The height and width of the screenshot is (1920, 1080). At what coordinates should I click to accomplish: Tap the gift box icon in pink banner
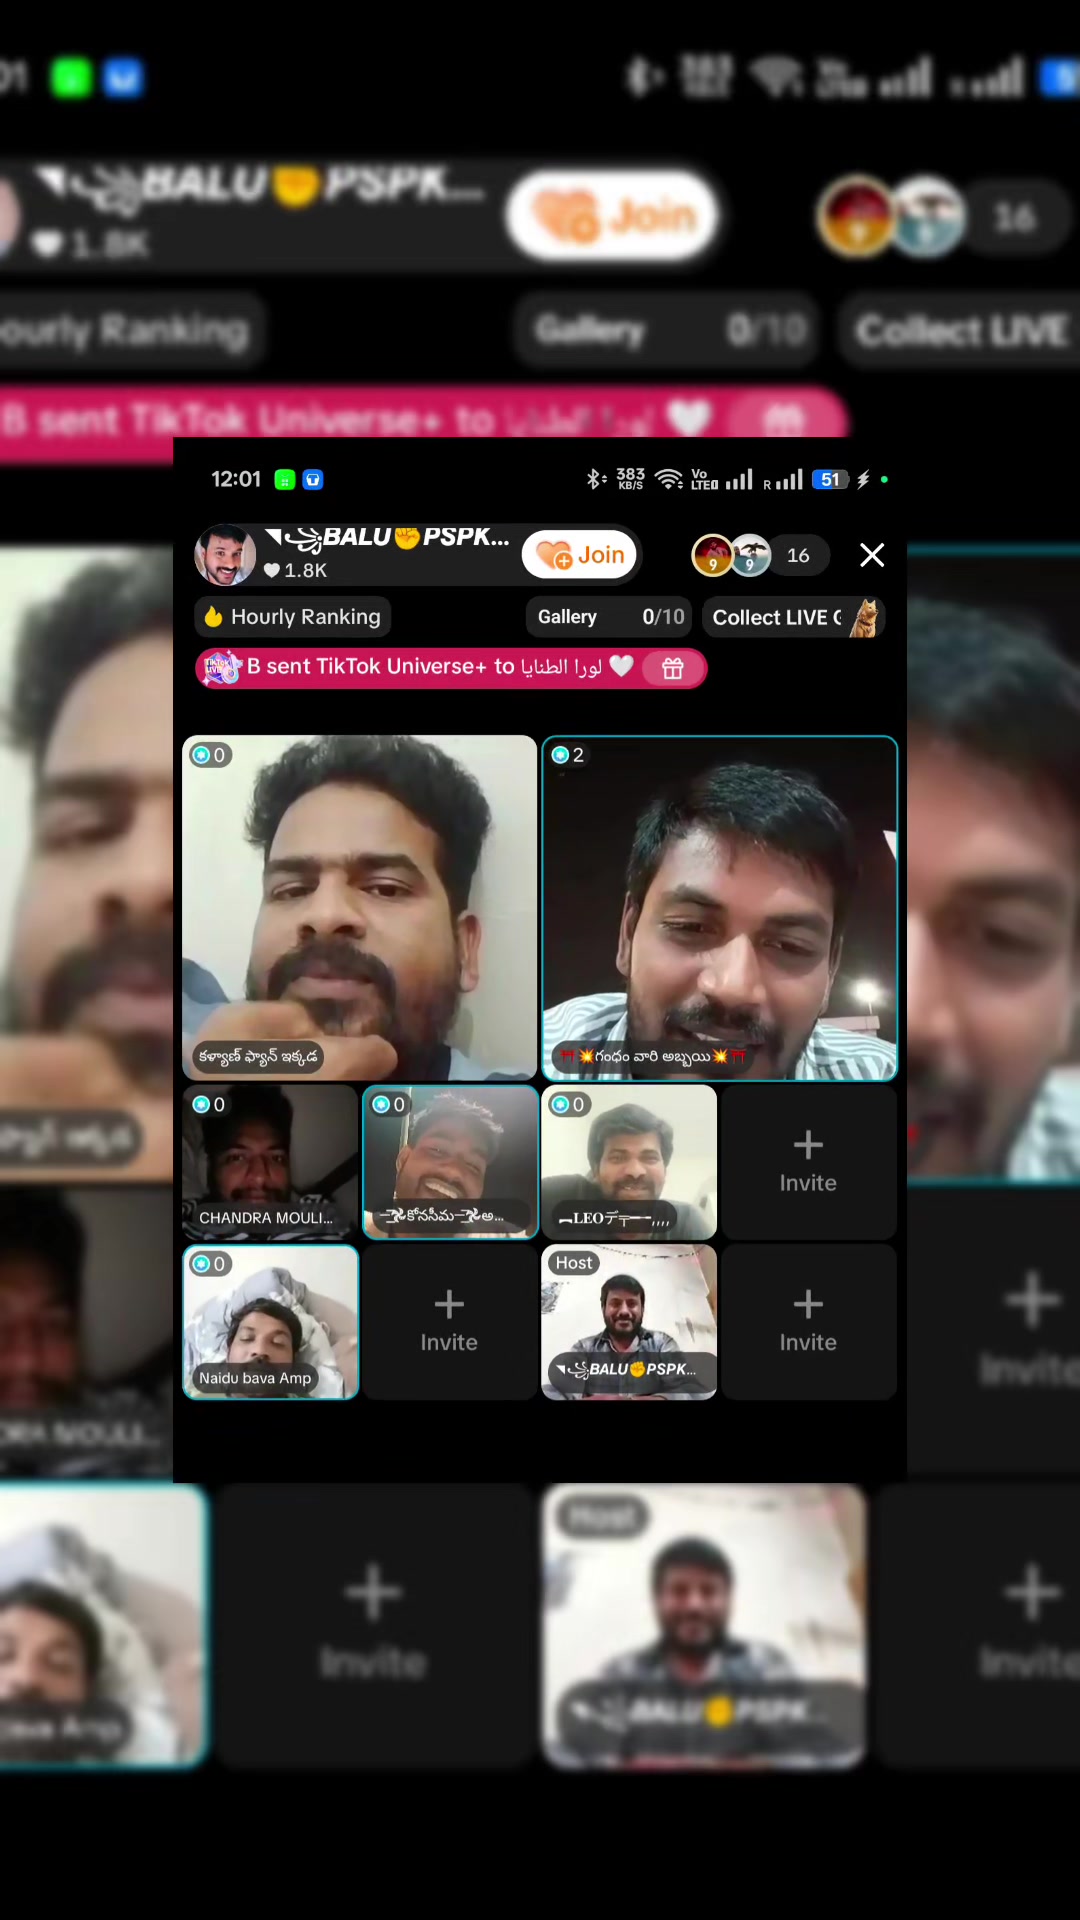[672, 668]
